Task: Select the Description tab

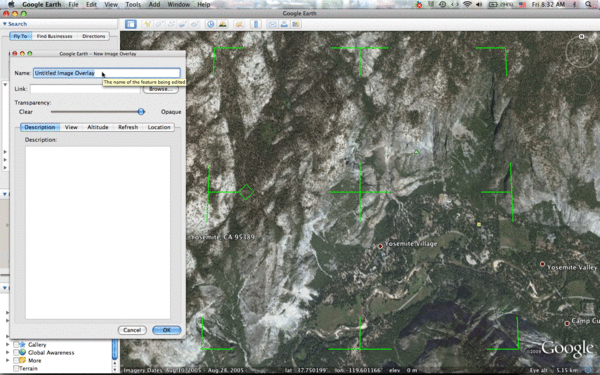Action: (40, 127)
